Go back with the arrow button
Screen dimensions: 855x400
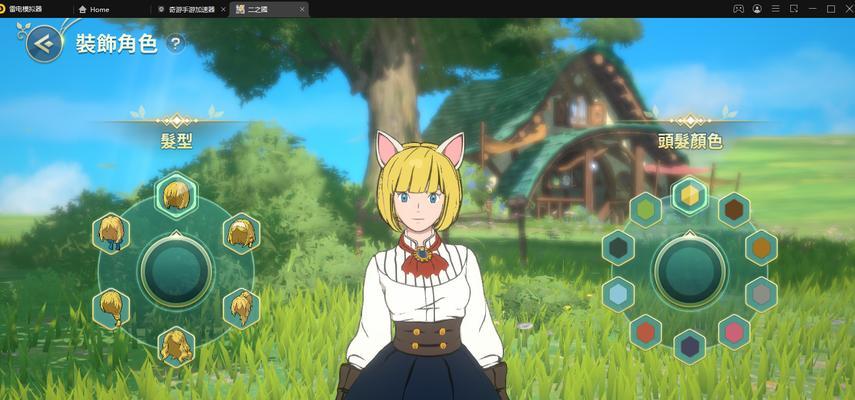(45, 44)
